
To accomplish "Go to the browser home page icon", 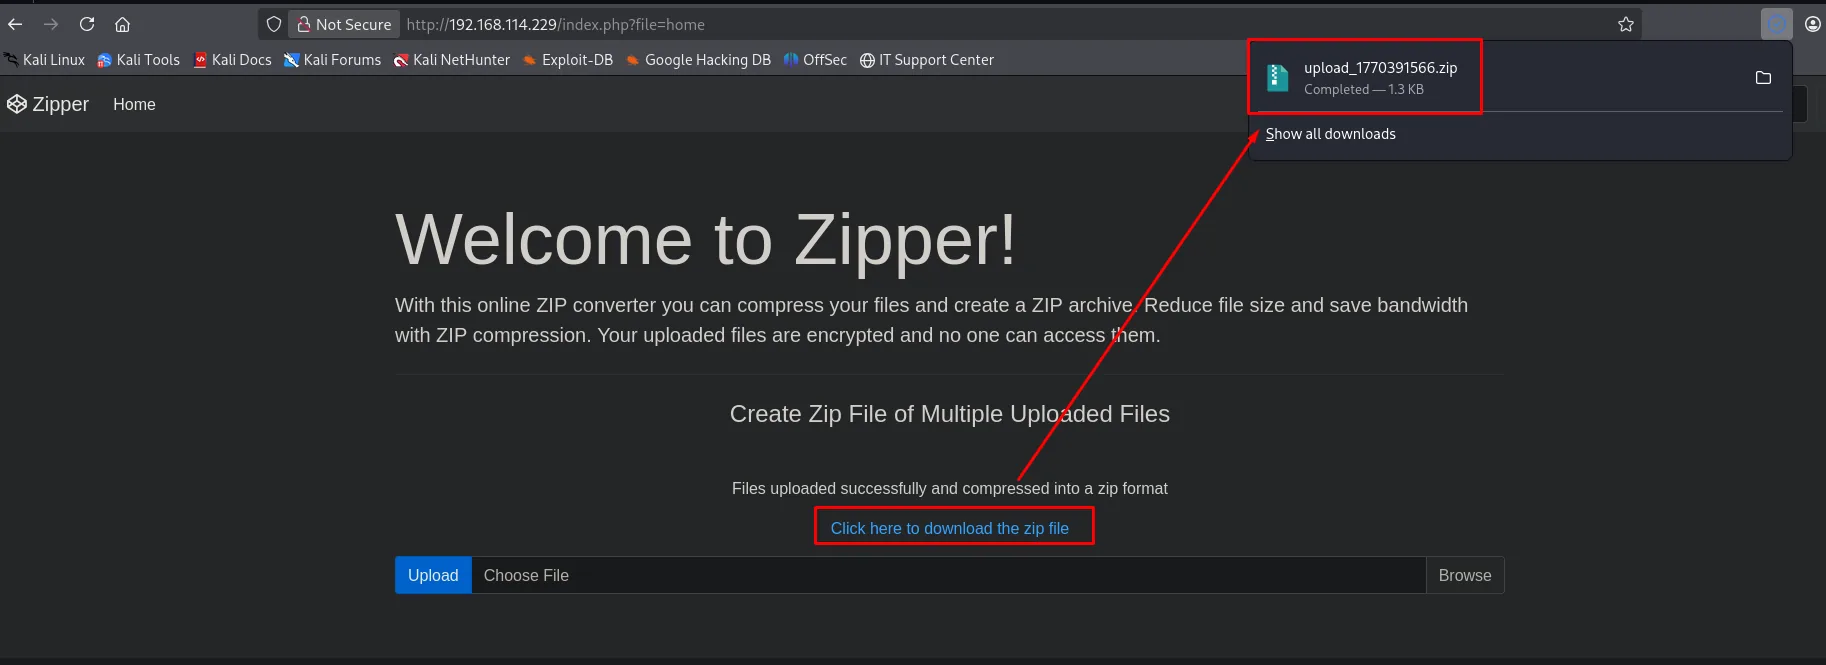I will [x=122, y=24].
